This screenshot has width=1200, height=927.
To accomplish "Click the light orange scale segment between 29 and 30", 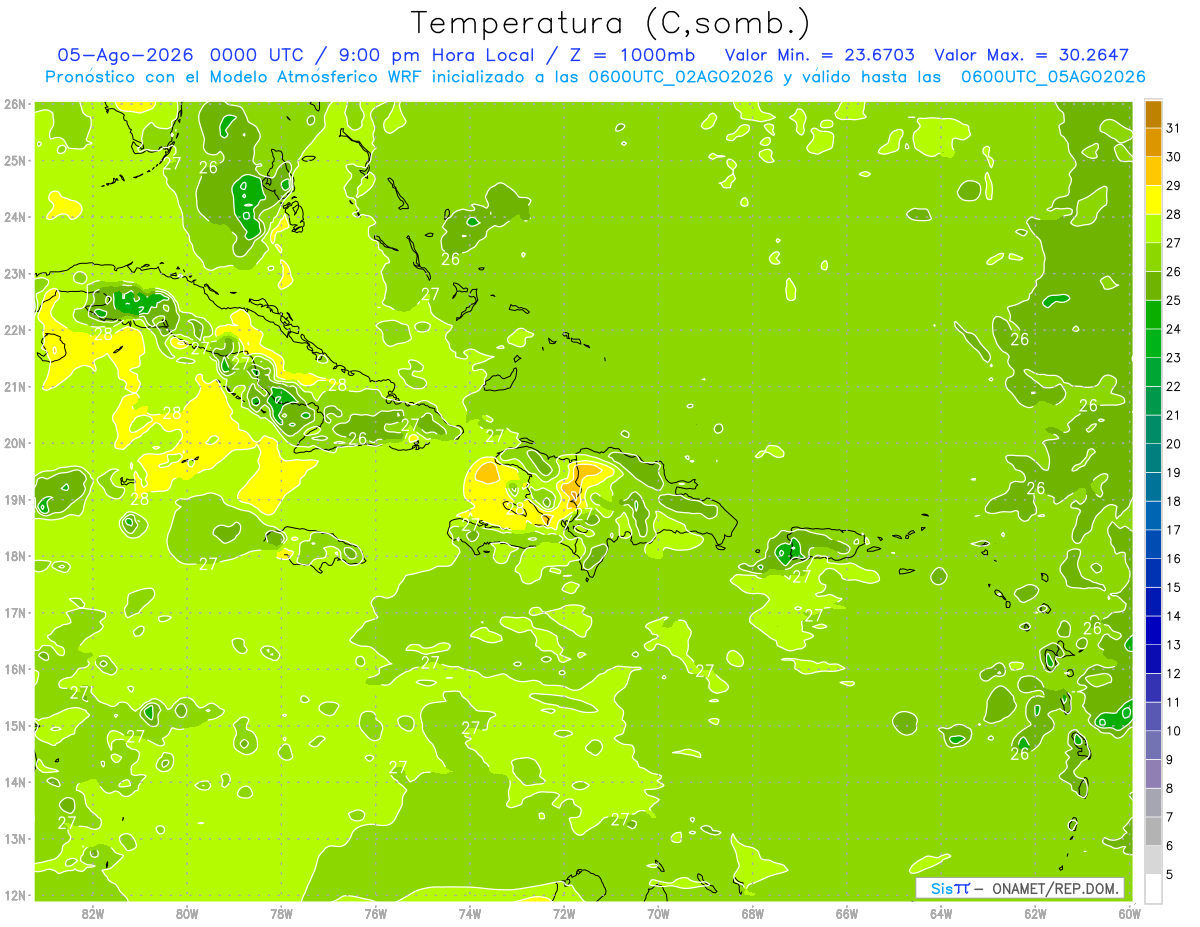I will pos(1153,171).
